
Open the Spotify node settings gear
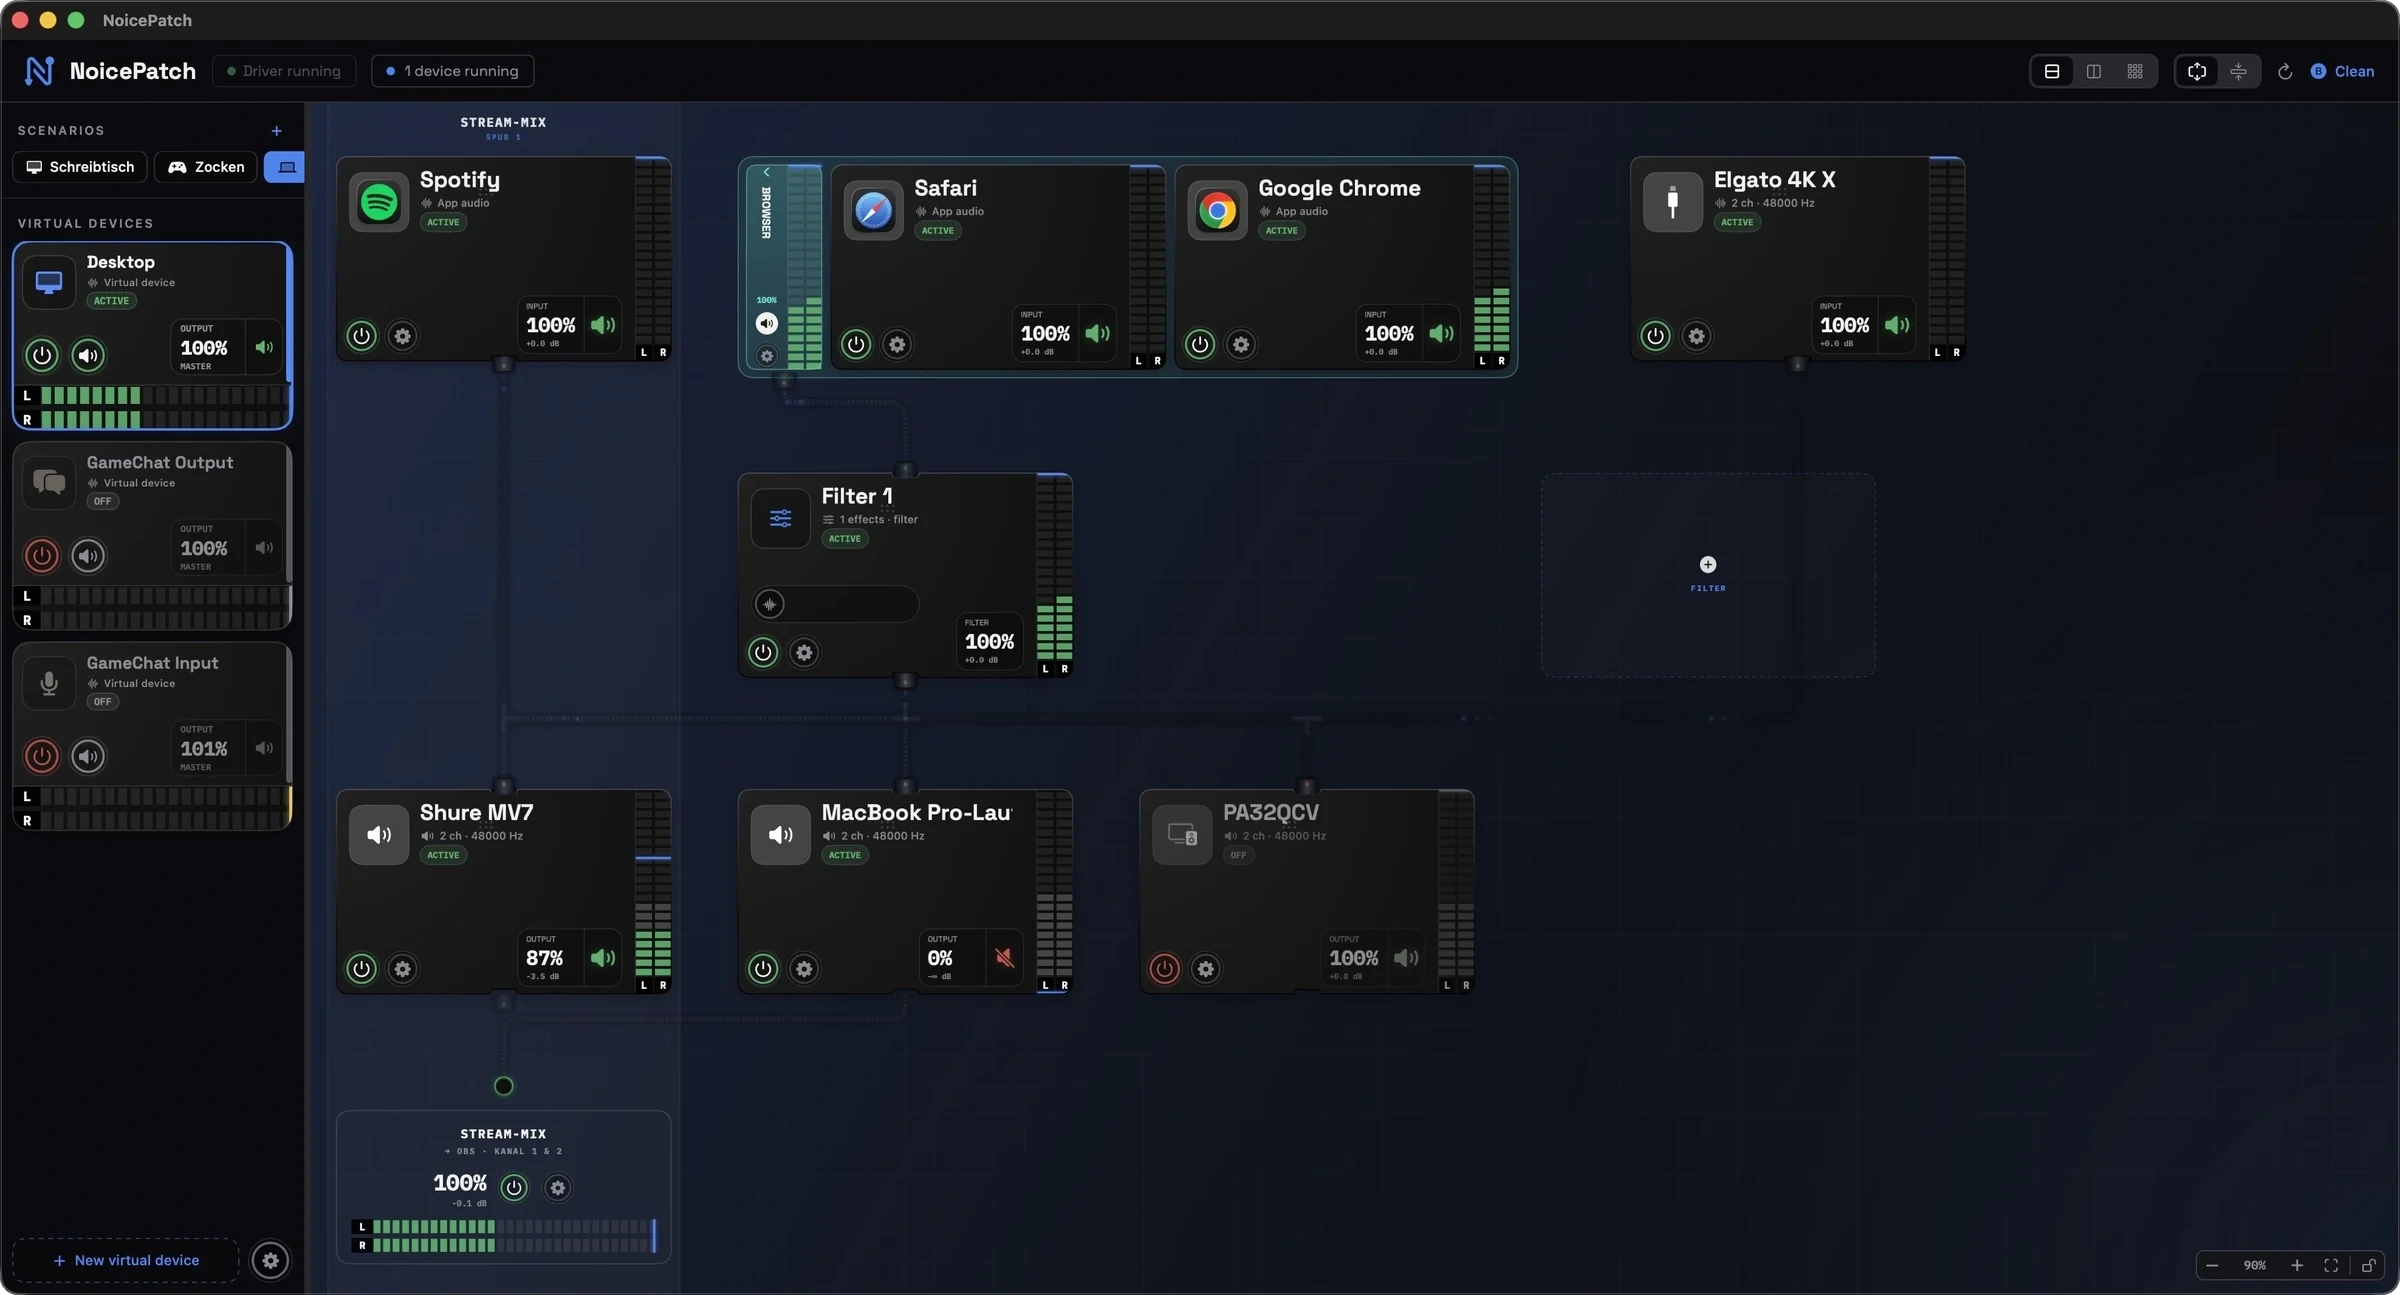click(x=403, y=336)
